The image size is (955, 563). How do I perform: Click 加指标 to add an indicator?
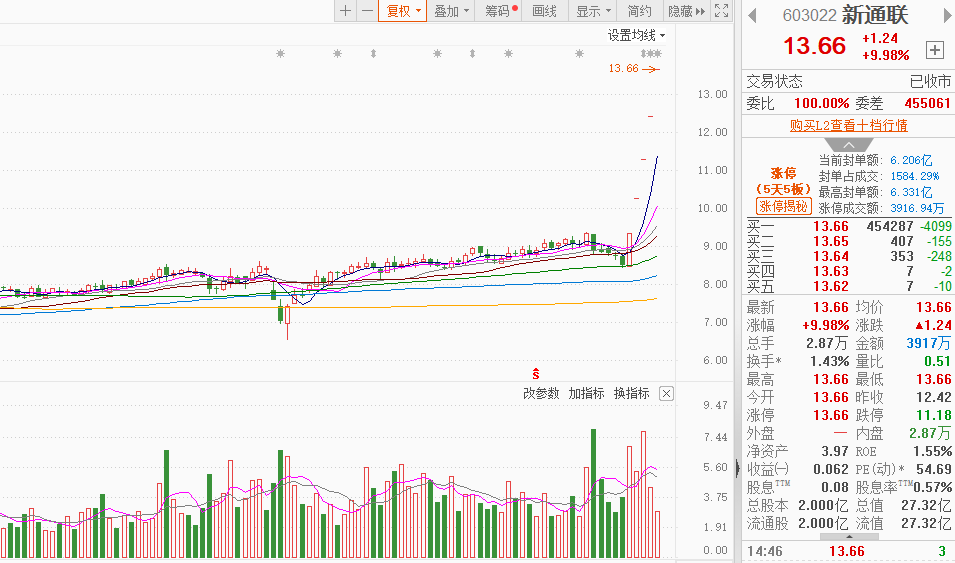[586, 394]
